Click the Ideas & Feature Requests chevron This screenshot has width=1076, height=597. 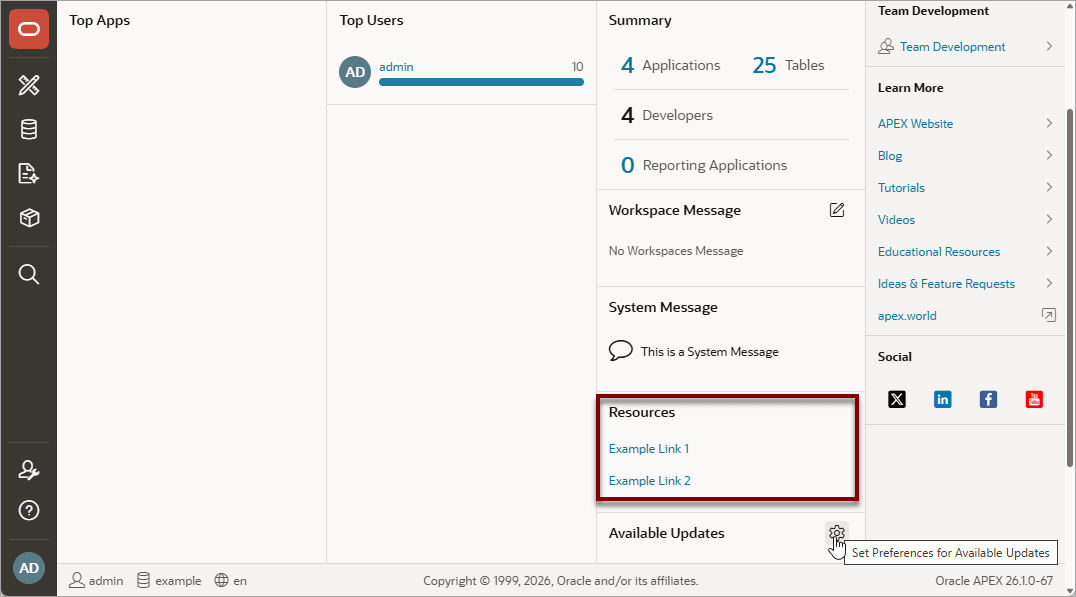(1049, 283)
